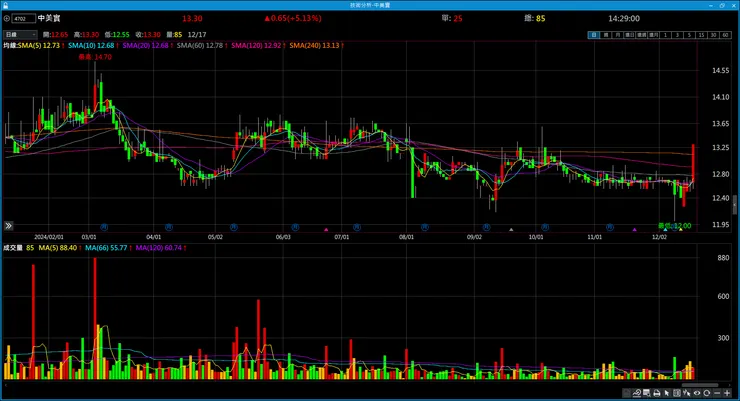This screenshot has height=401, width=740.
Task: Click the MA(66) 55.77 volume label
Action: coord(106,248)
